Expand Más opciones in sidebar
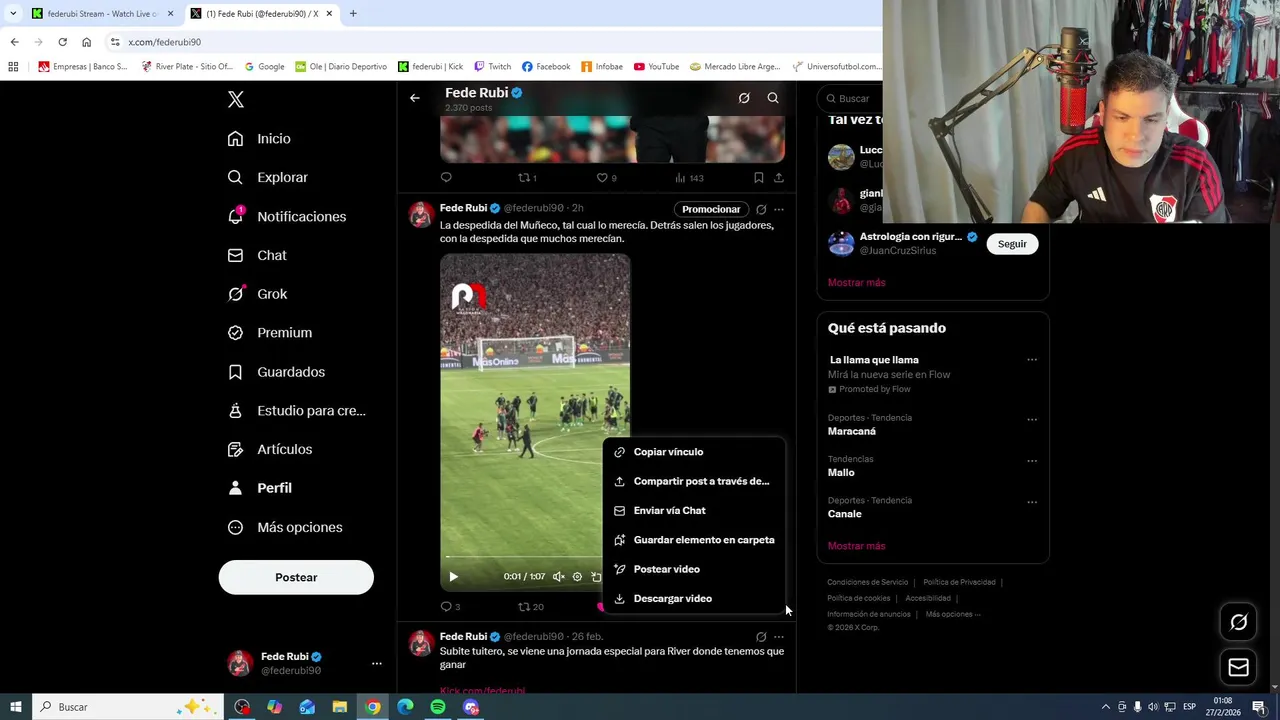The height and width of the screenshot is (720, 1280). 285,527
